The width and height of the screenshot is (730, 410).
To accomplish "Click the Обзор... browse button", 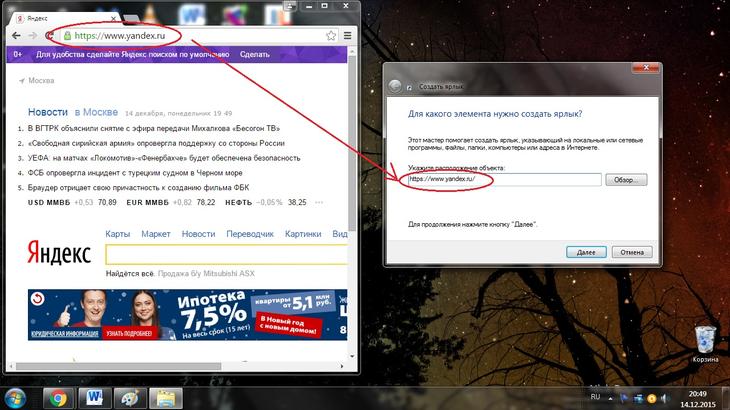I will click(x=626, y=180).
